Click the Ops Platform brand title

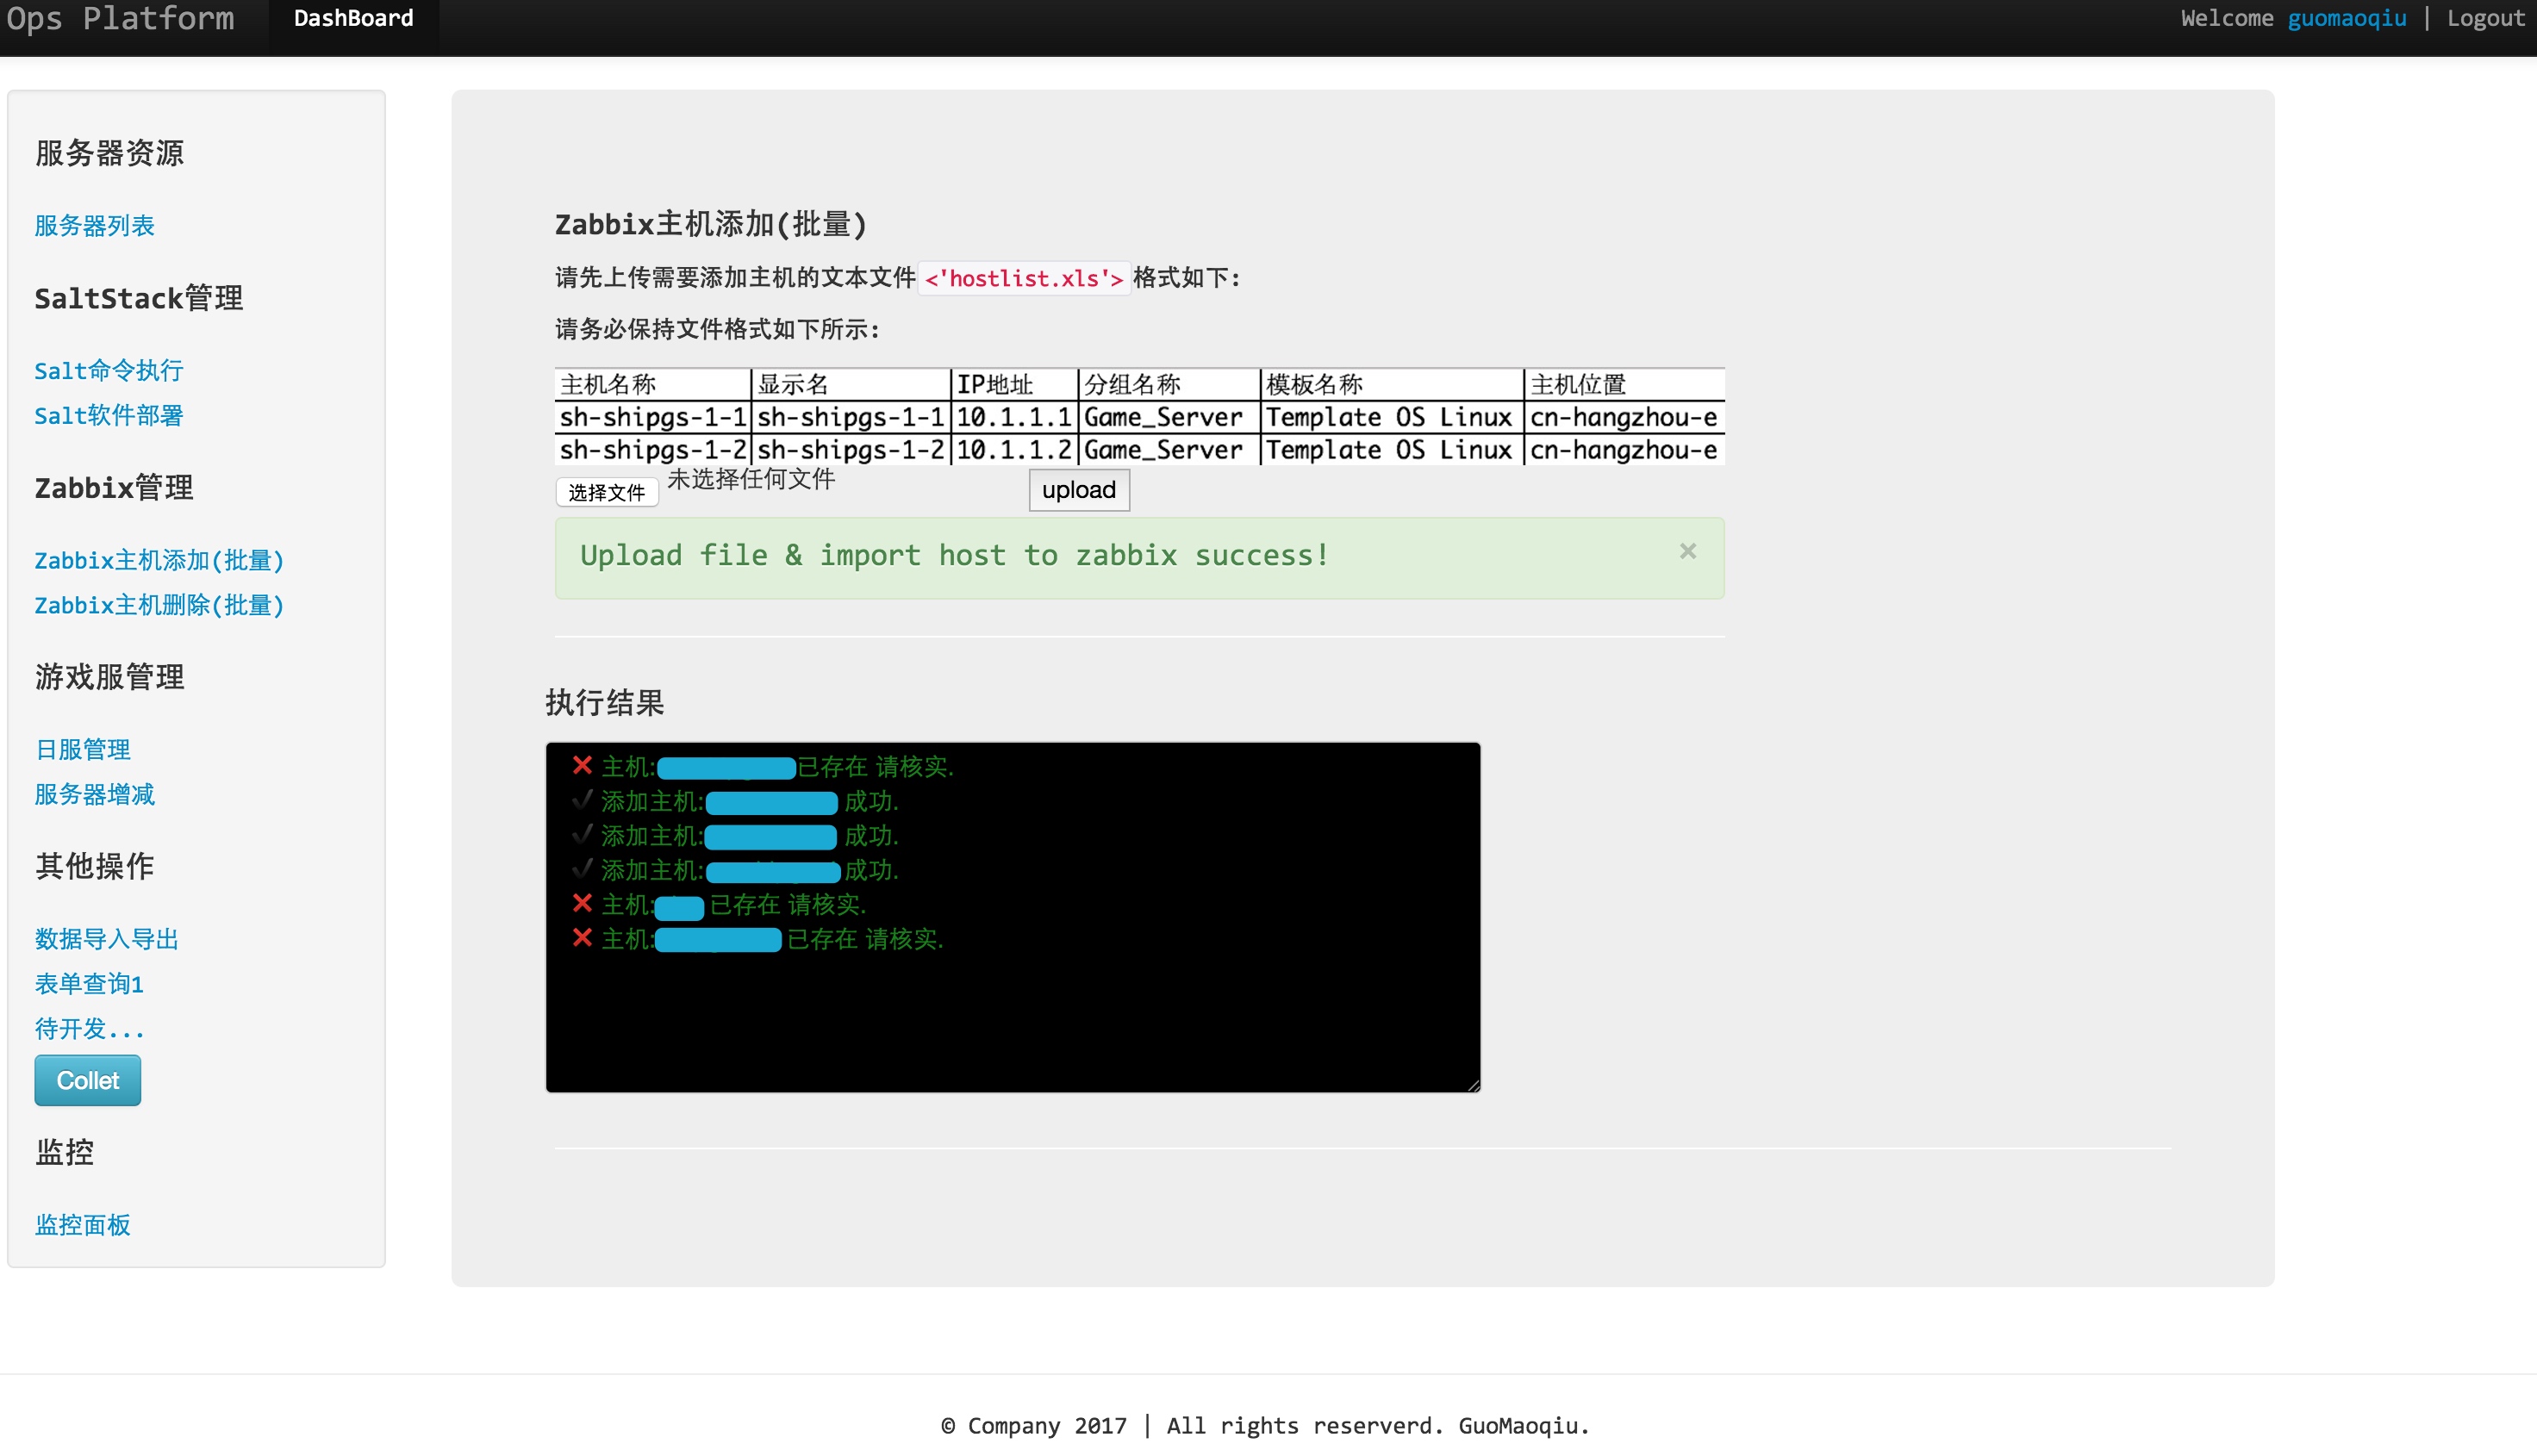[120, 18]
